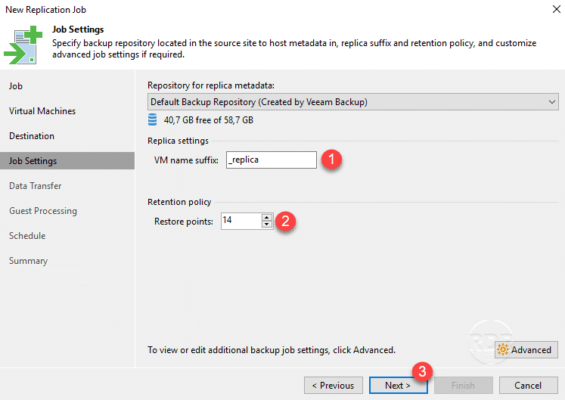The width and height of the screenshot is (565, 400).
Task: Cancel the replication job wizard
Action: pyautogui.click(x=528, y=385)
